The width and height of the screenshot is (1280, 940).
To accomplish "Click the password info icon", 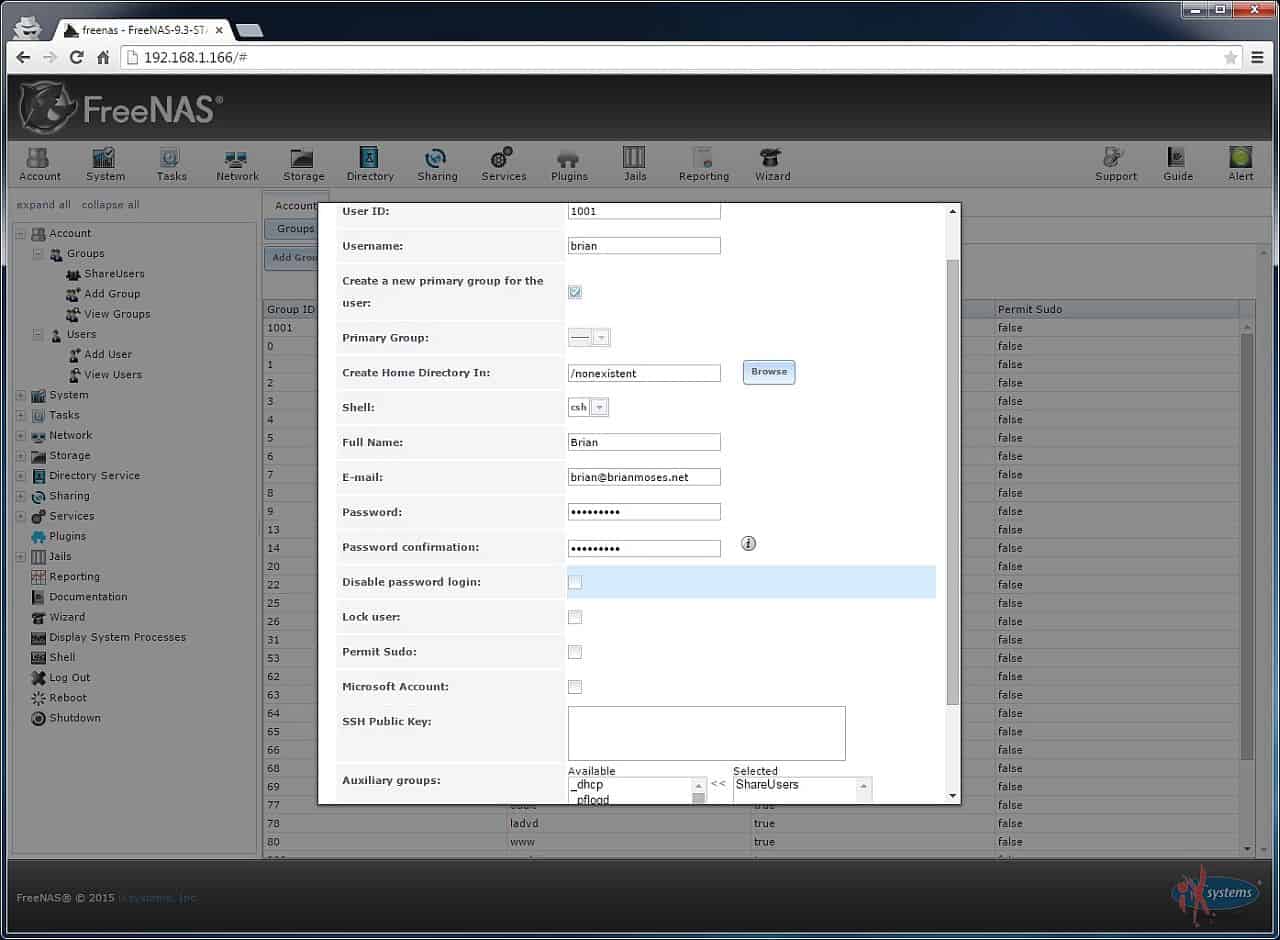I will tap(748, 543).
